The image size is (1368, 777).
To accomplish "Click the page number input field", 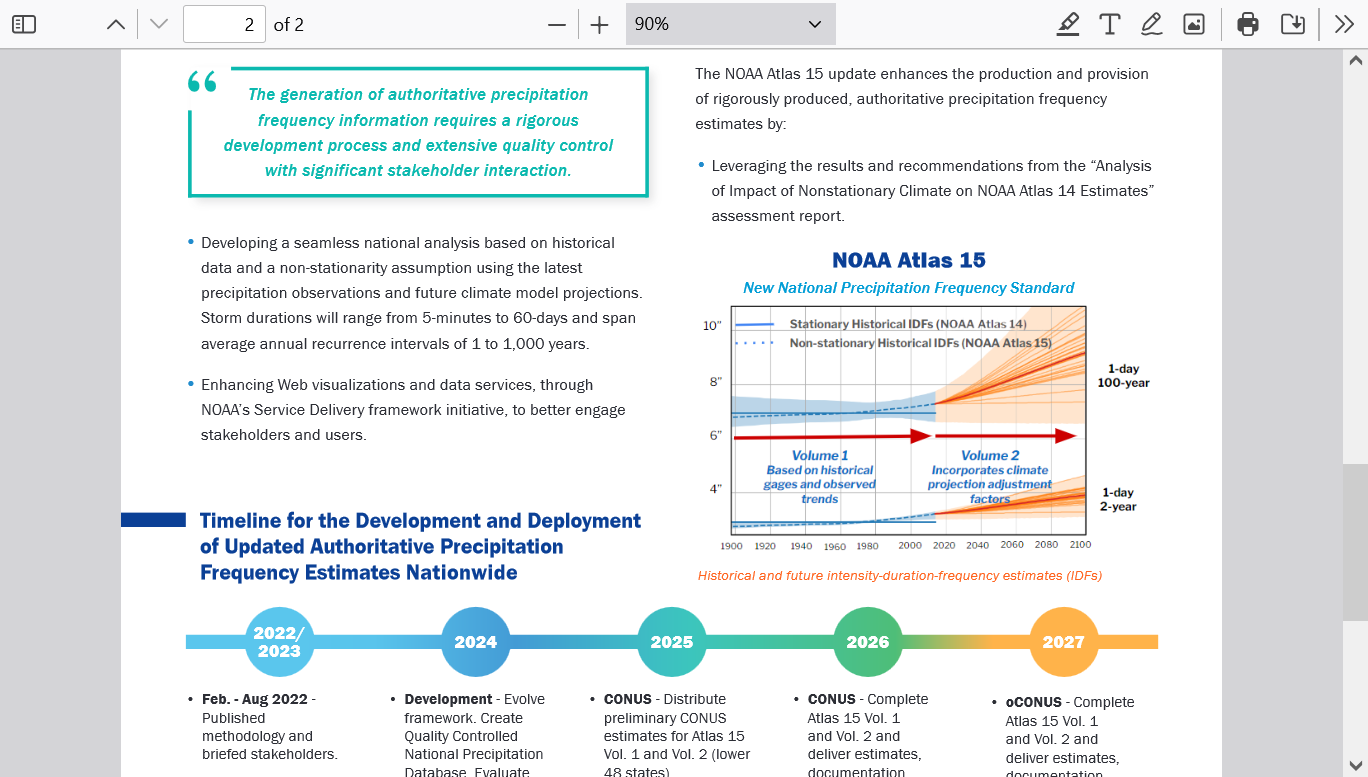I will pyautogui.click(x=224, y=24).
